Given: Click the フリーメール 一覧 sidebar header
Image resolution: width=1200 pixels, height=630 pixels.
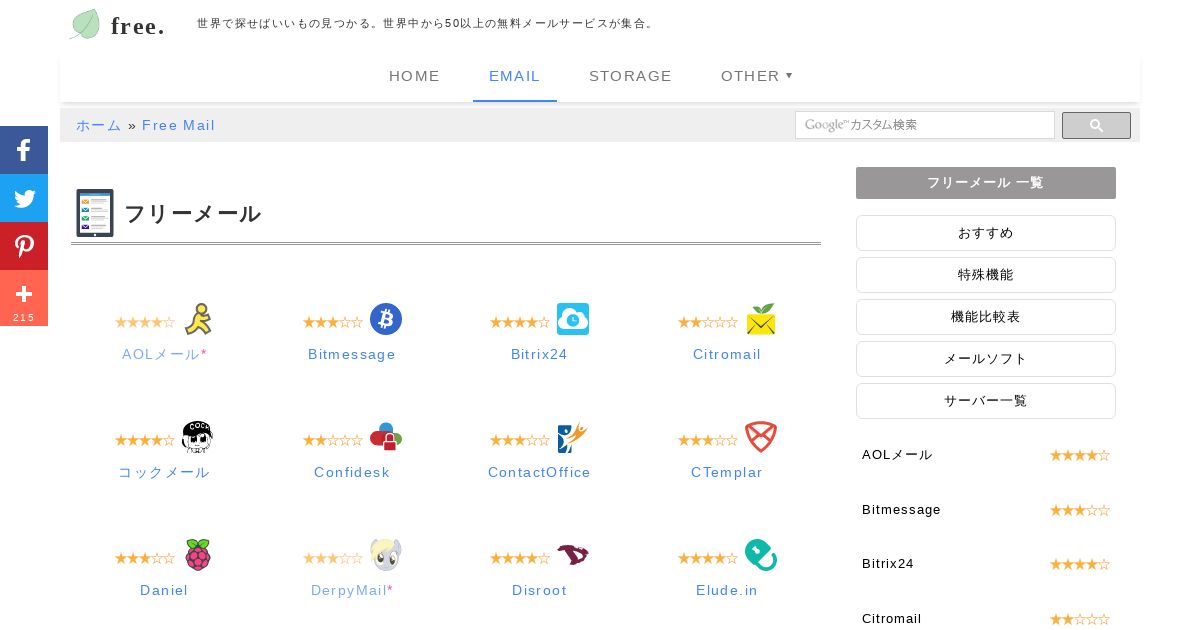Looking at the screenshot, I should pos(986,183).
